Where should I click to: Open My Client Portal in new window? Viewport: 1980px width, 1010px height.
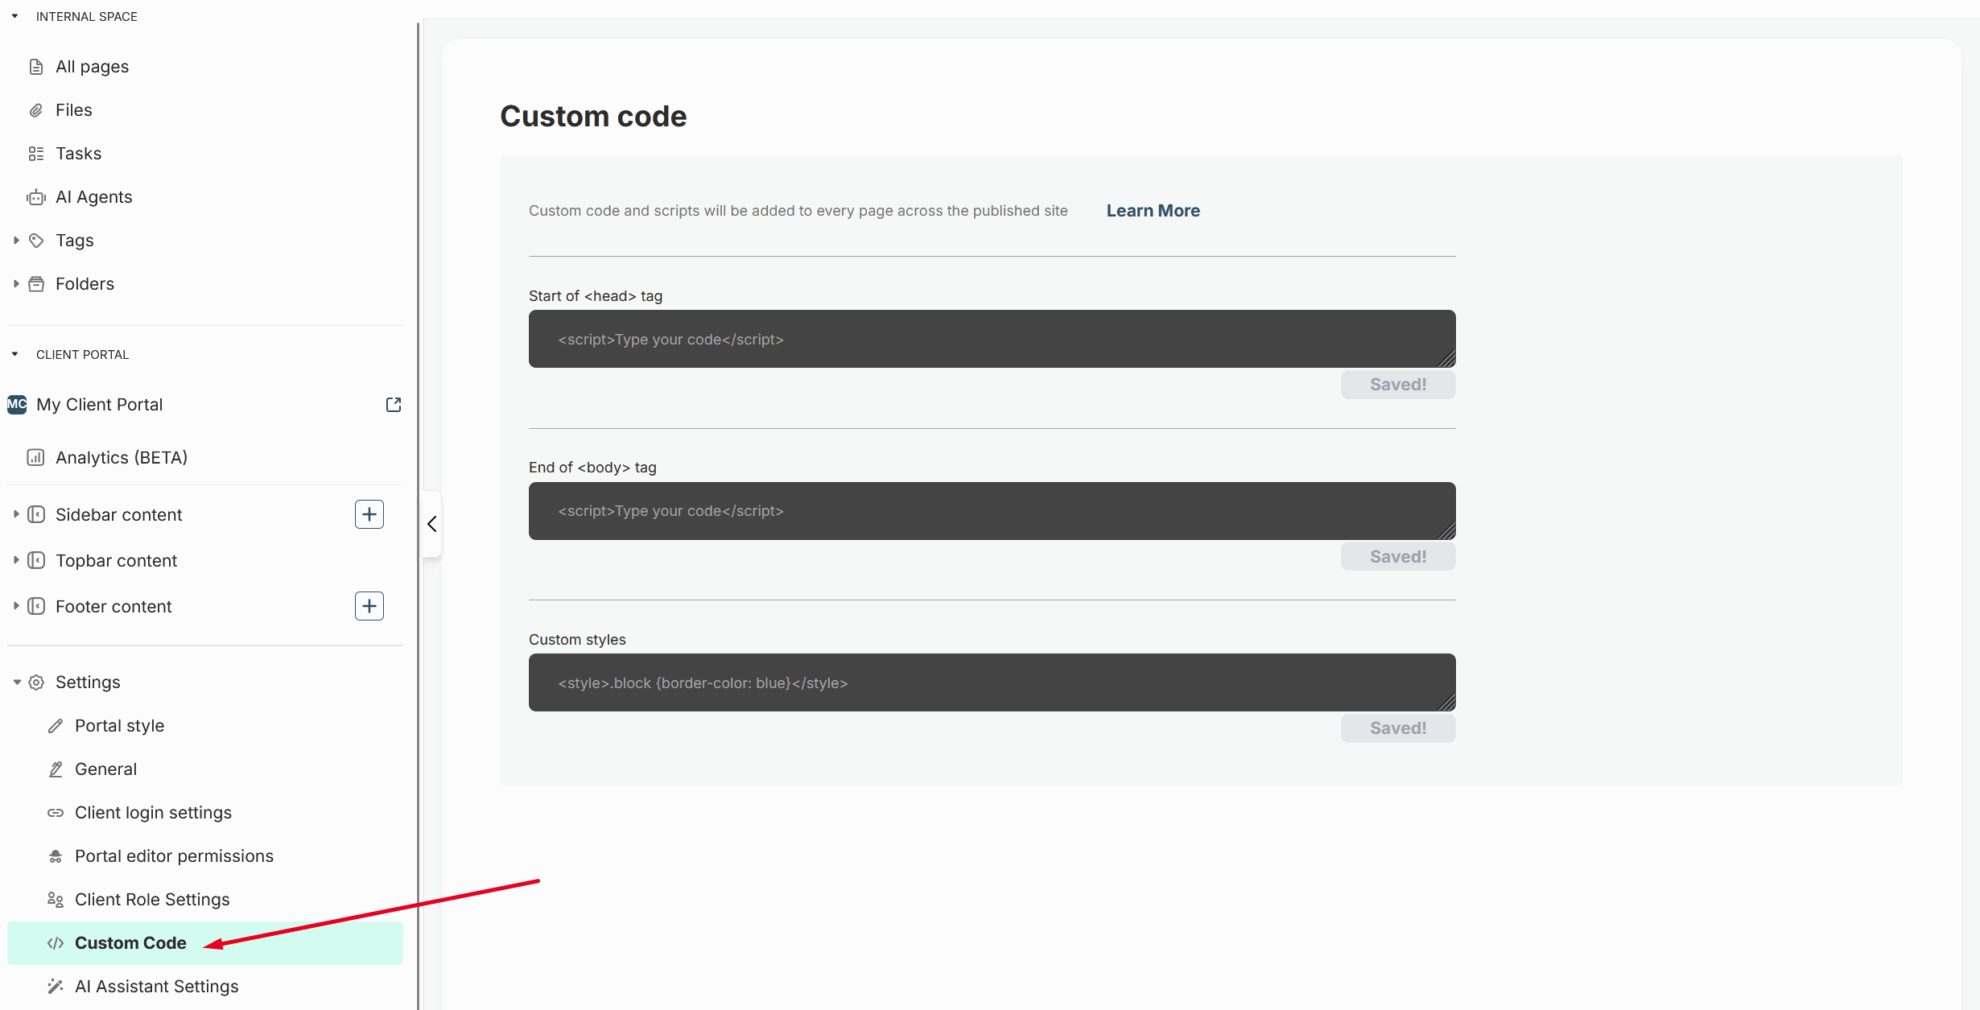(x=393, y=404)
